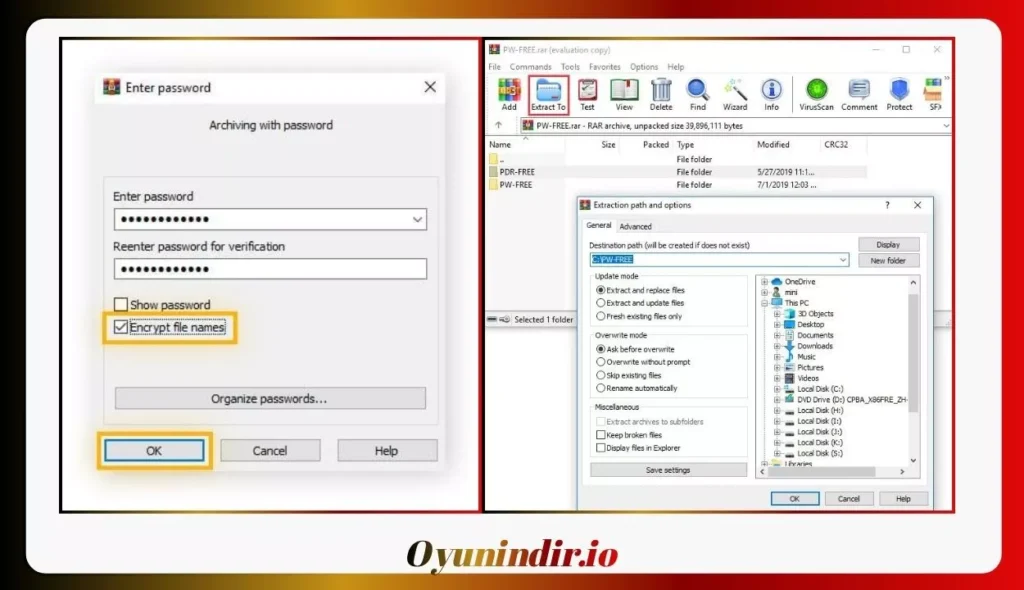
Task: Select the PDR-FREE folder icon
Action: [494, 172]
